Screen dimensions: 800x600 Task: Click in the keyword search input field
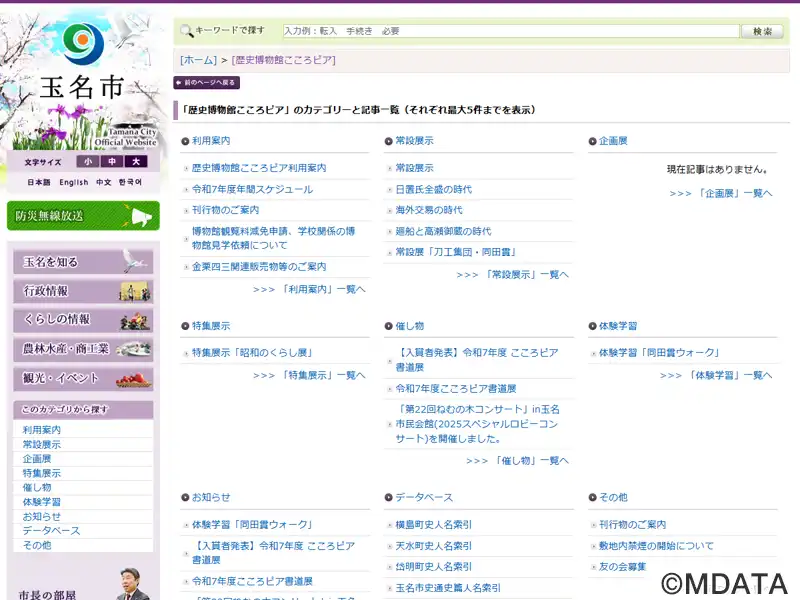[510, 31]
